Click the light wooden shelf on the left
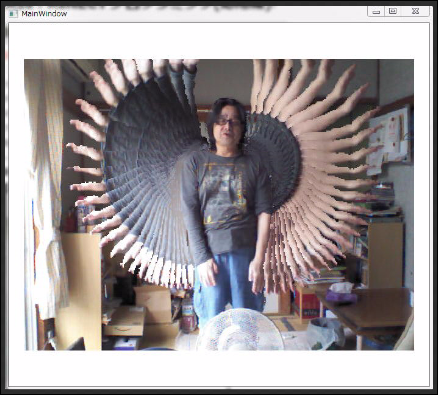 80,290
